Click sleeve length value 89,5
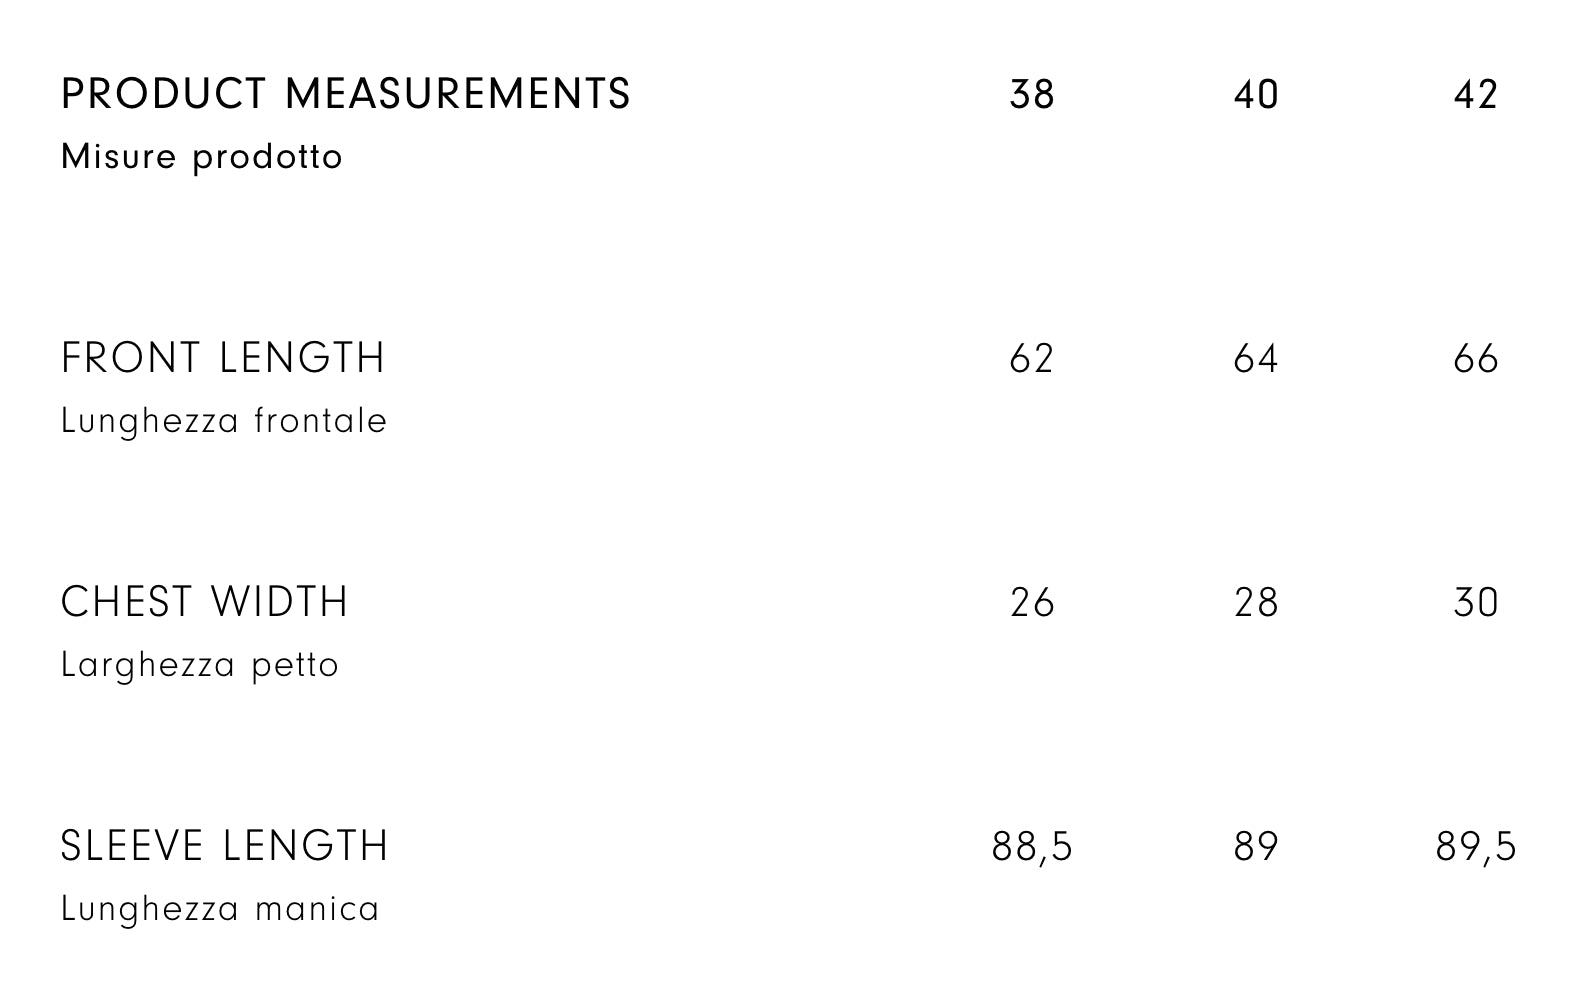This screenshot has width=1584, height=996. [1476, 848]
